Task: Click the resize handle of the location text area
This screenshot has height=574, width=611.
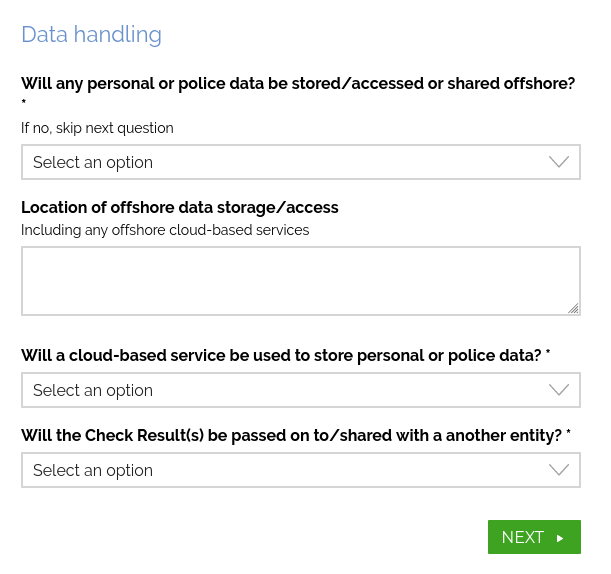Action: pos(573,309)
